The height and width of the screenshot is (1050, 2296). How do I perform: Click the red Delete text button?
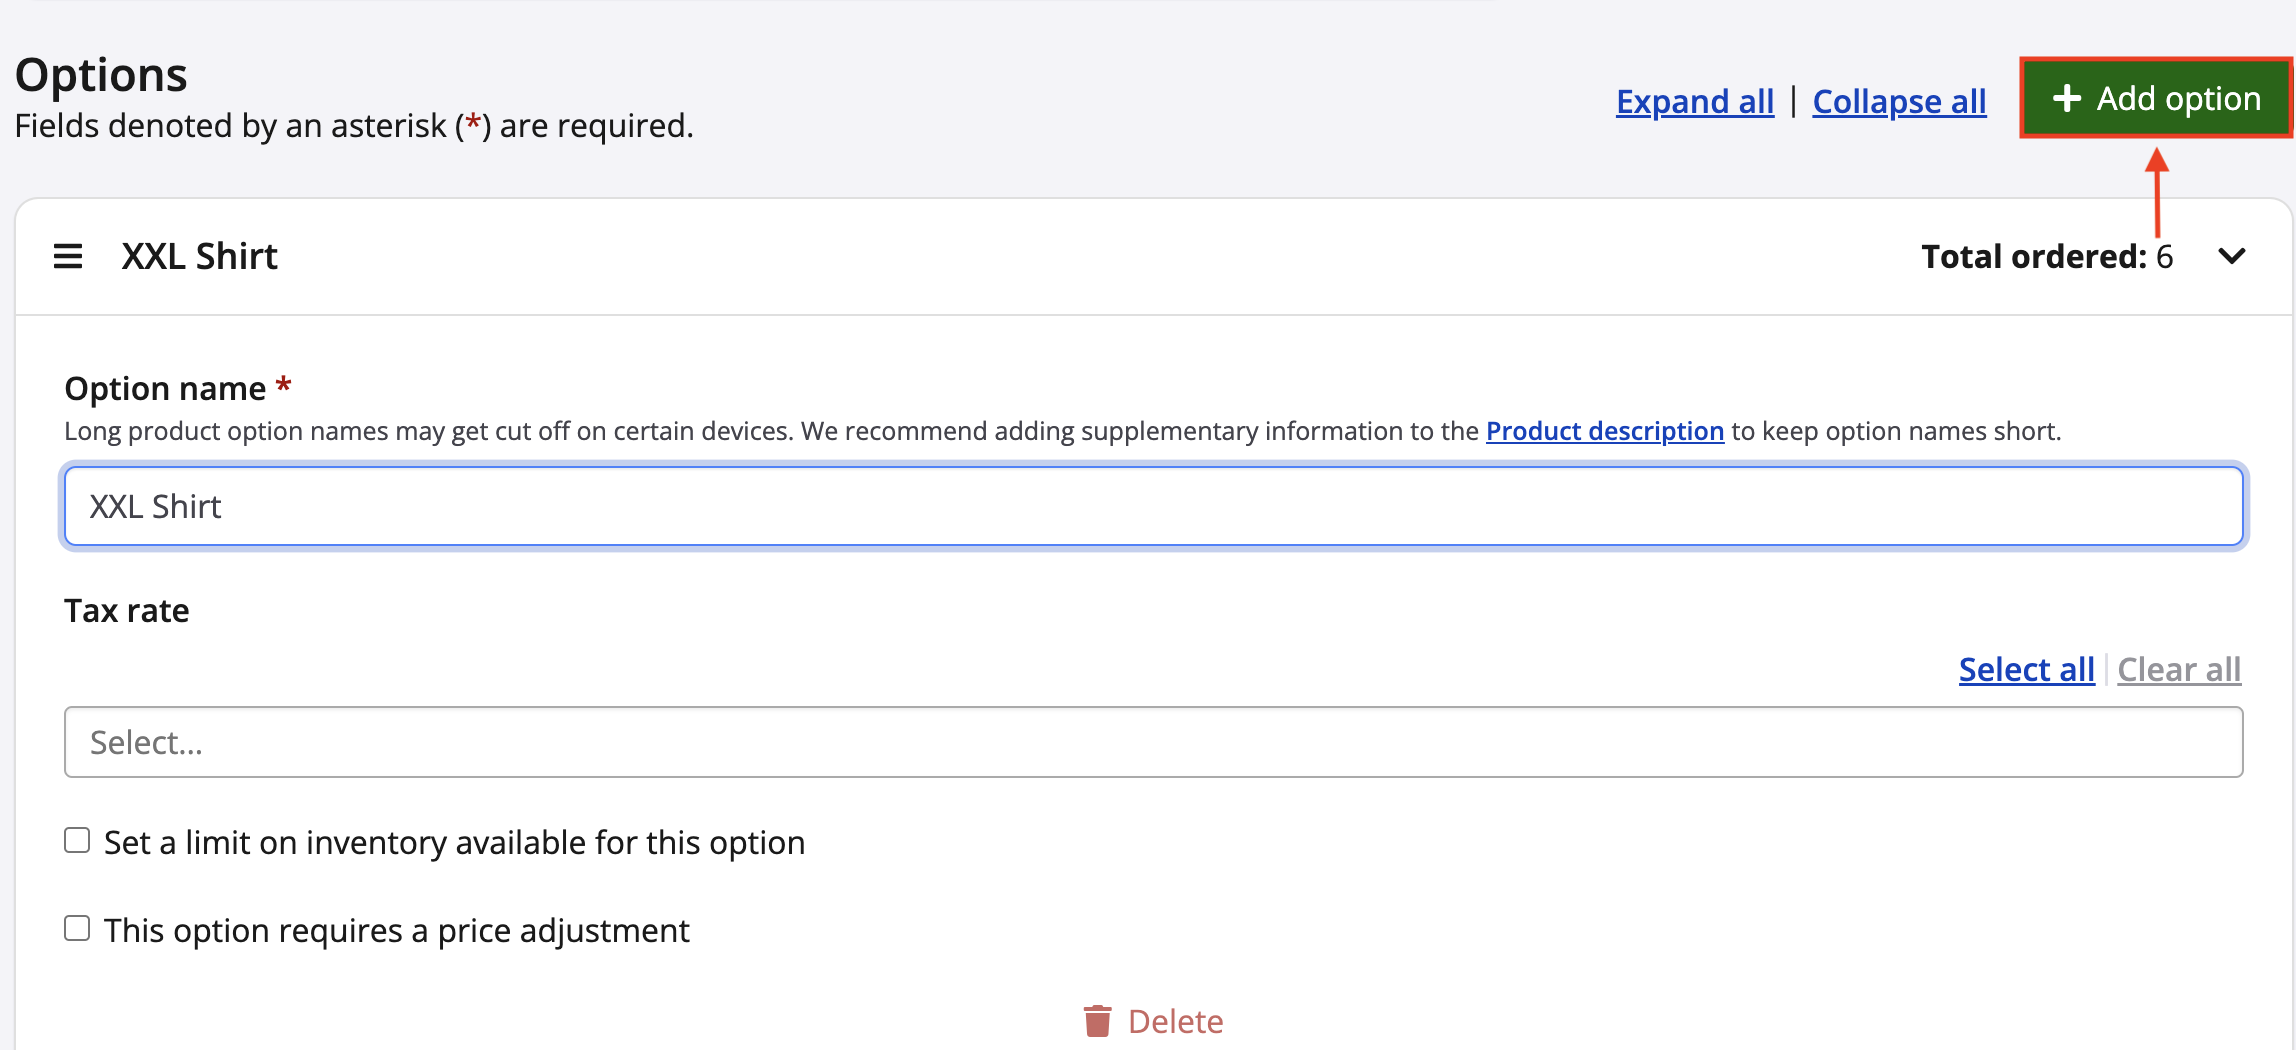(1175, 1021)
